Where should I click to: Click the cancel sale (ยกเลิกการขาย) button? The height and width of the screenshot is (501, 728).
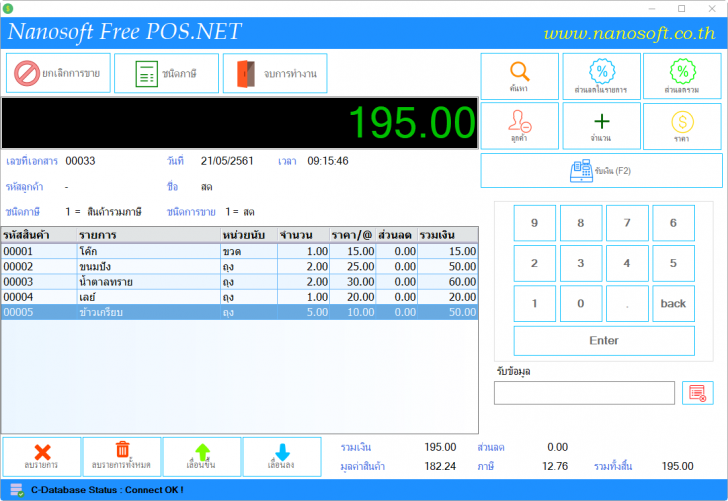click(x=58, y=73)
